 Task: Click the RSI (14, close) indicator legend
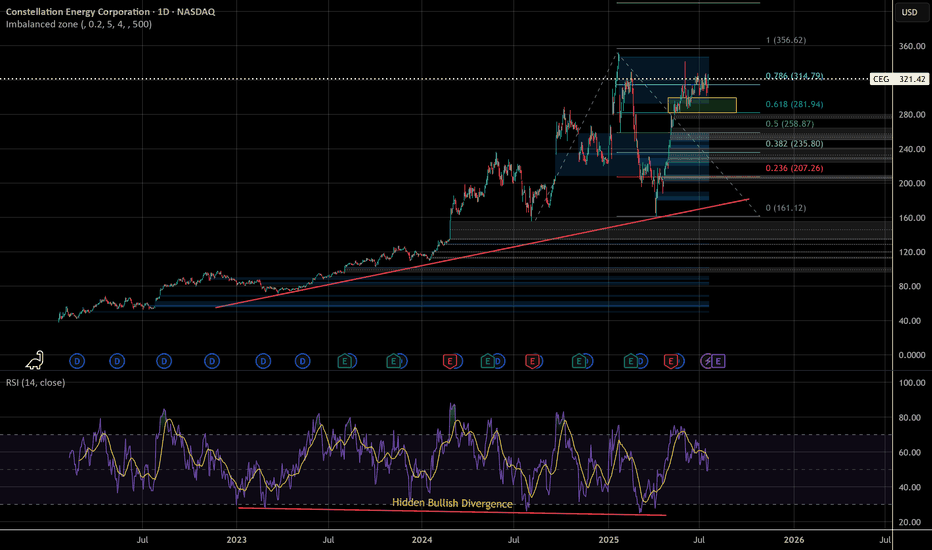point(36,382)
